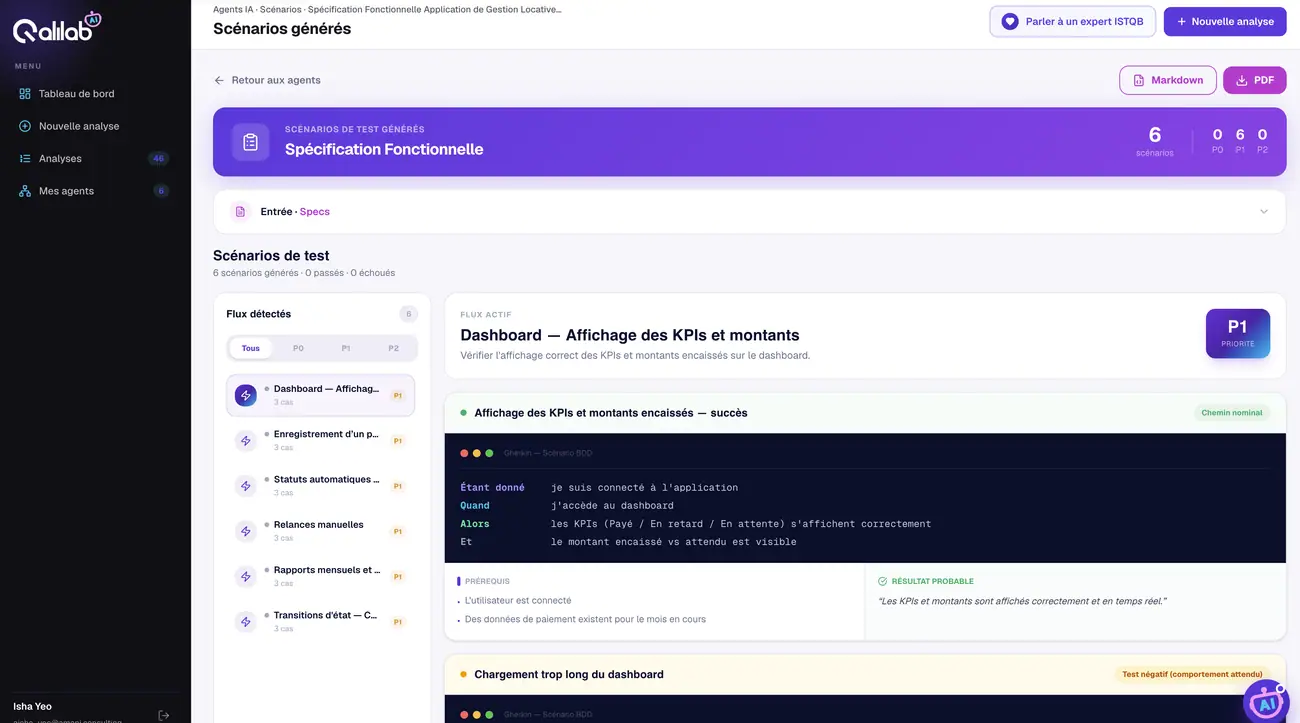Viewport: 1300px width, 723px height.
Task: Start a new analysis with top-right button
Action: pyautogui.click(x=1225, y=21)
